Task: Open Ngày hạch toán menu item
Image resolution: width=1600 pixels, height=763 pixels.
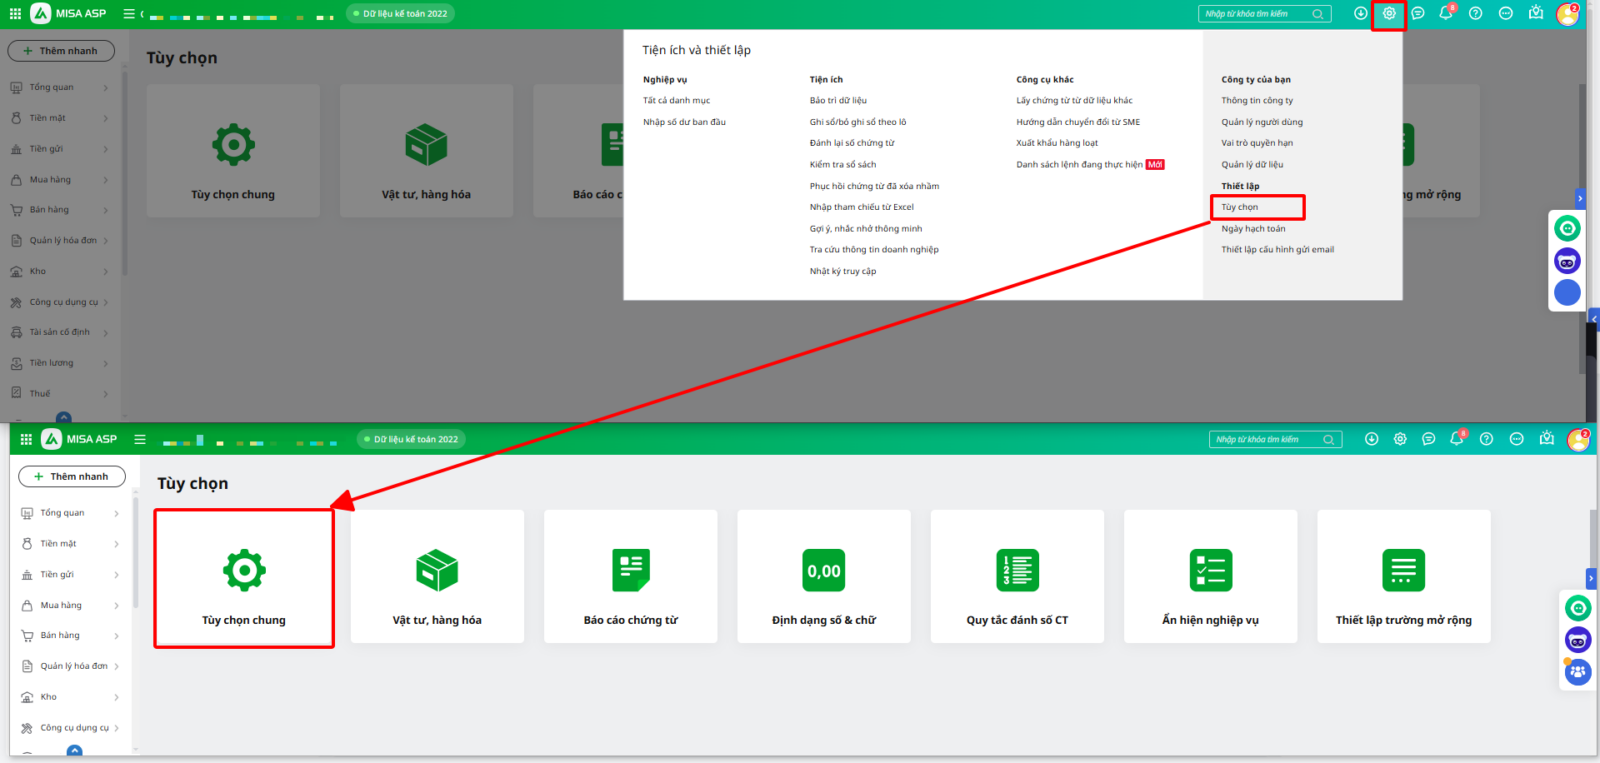Action: (x=1253, y=229)
